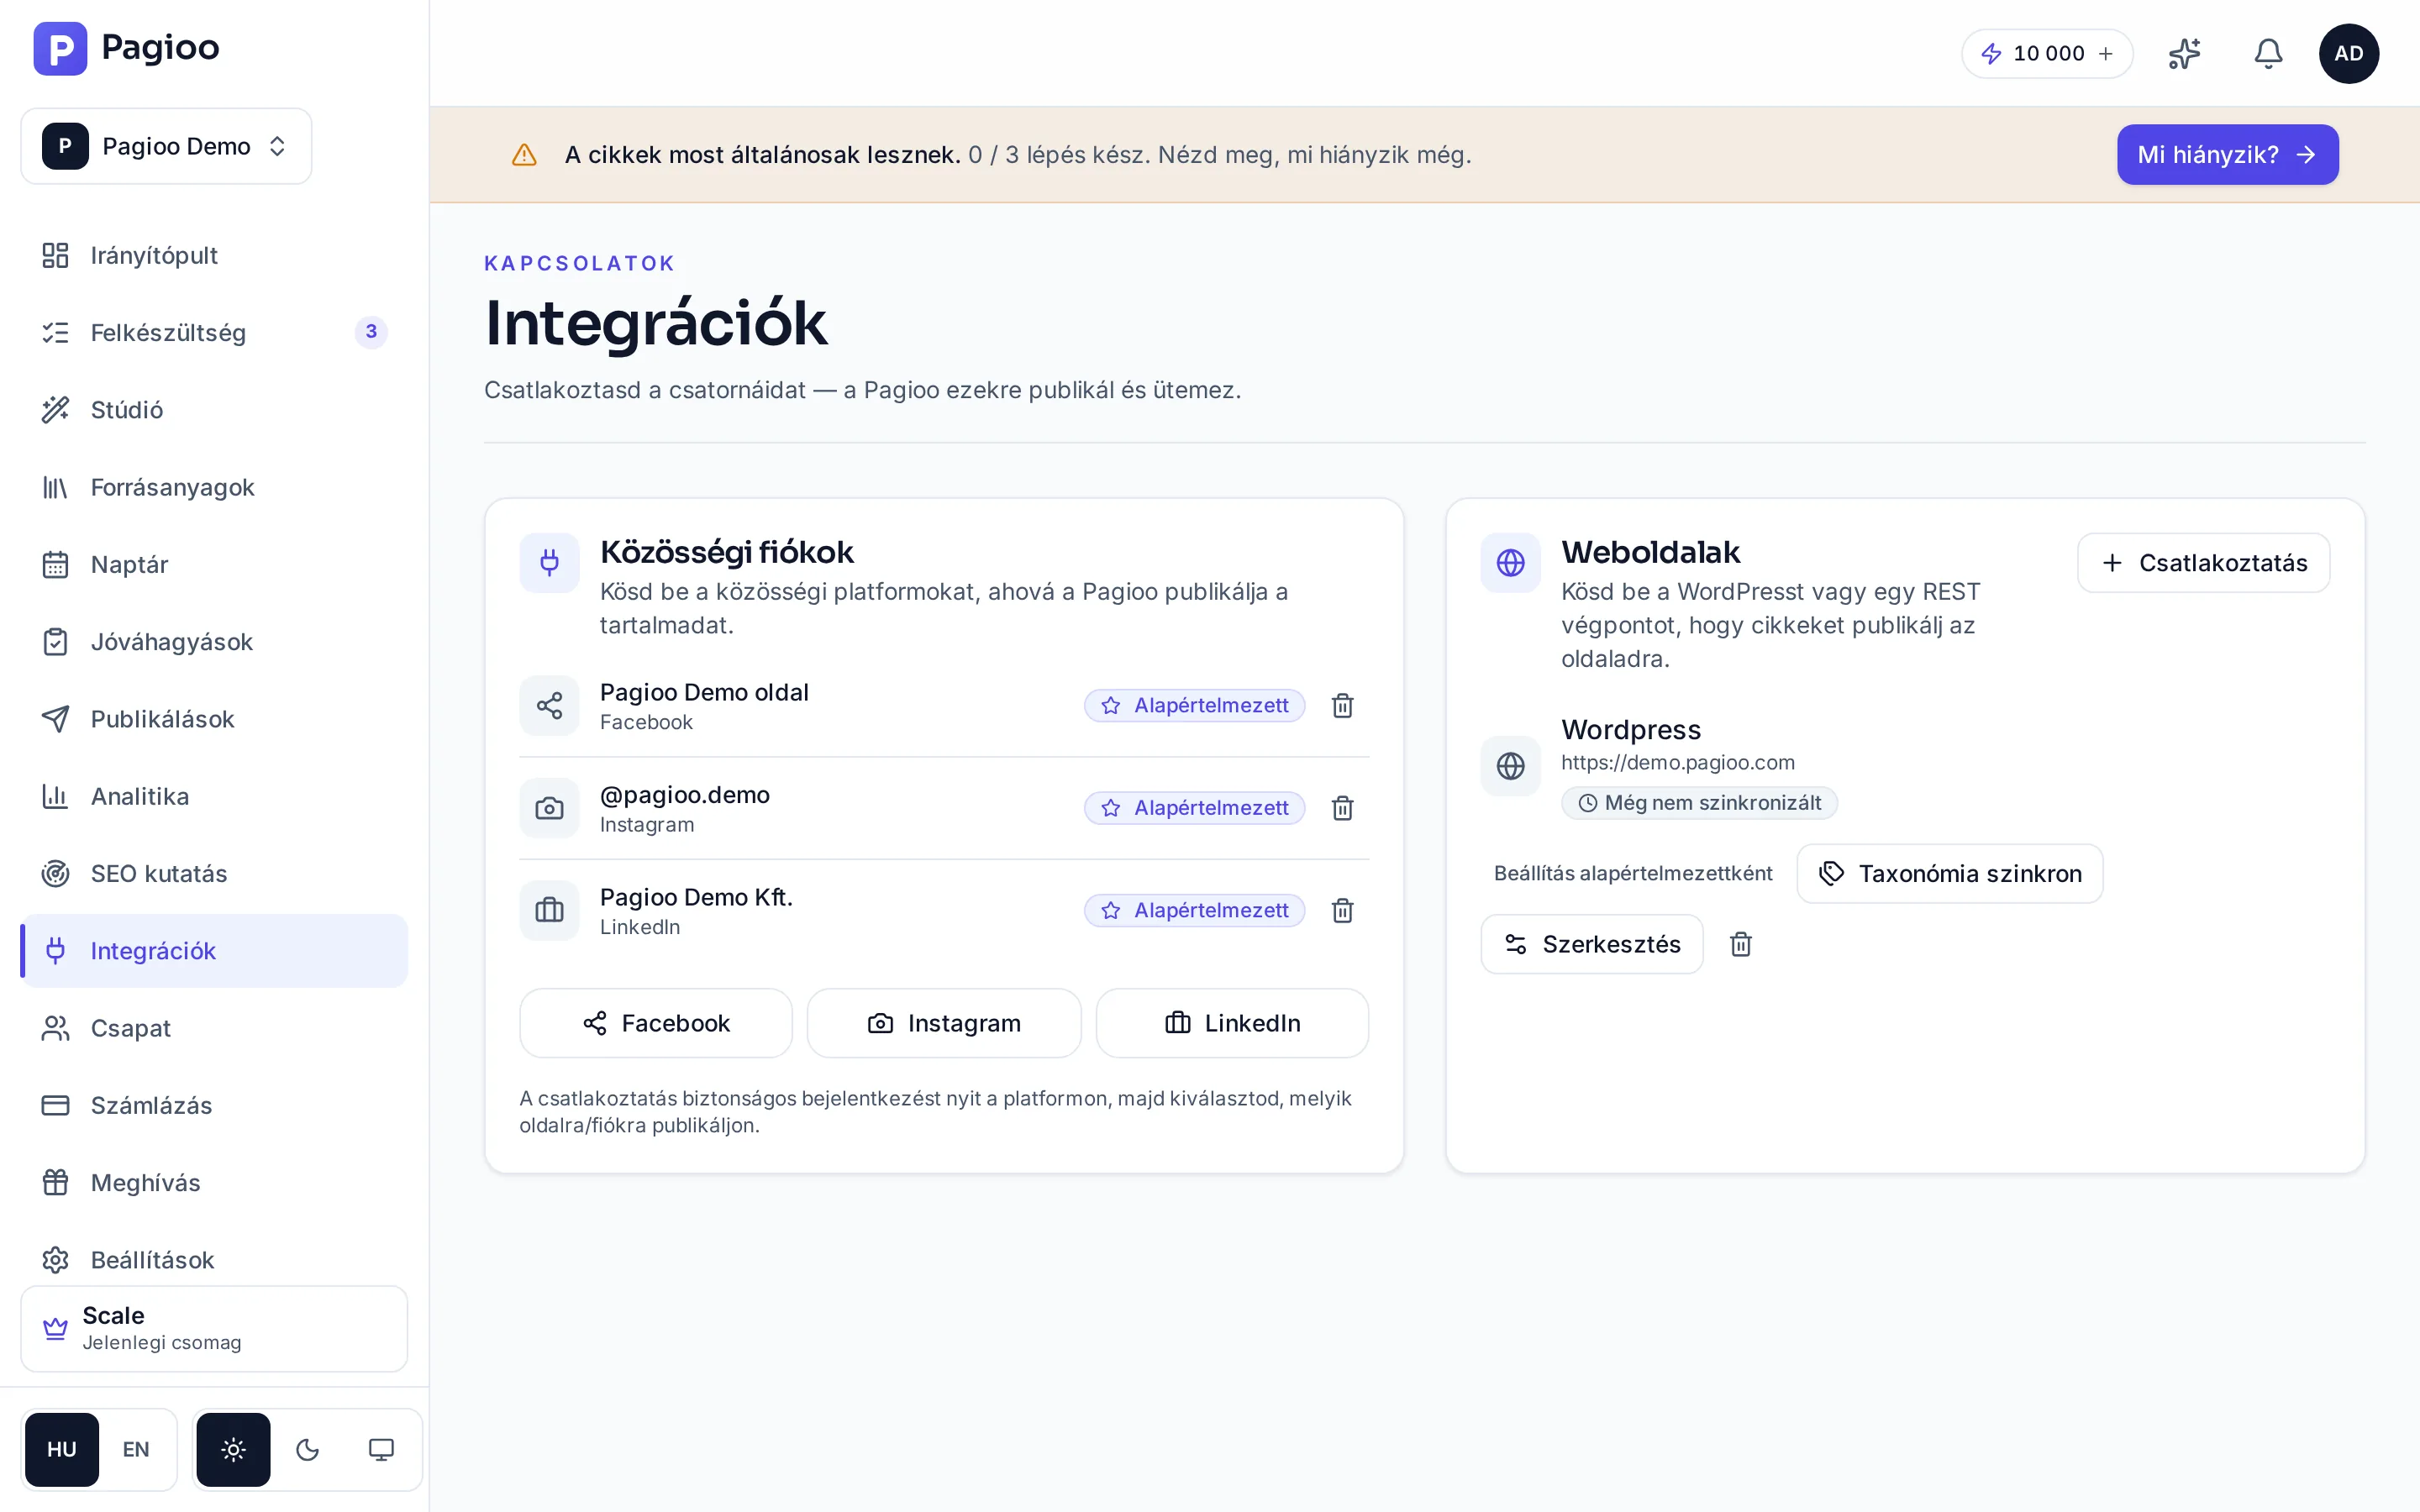
Task: Toggle Alapértelmezett for the LinkedIn account
Action: click(x=1194, y=911)
